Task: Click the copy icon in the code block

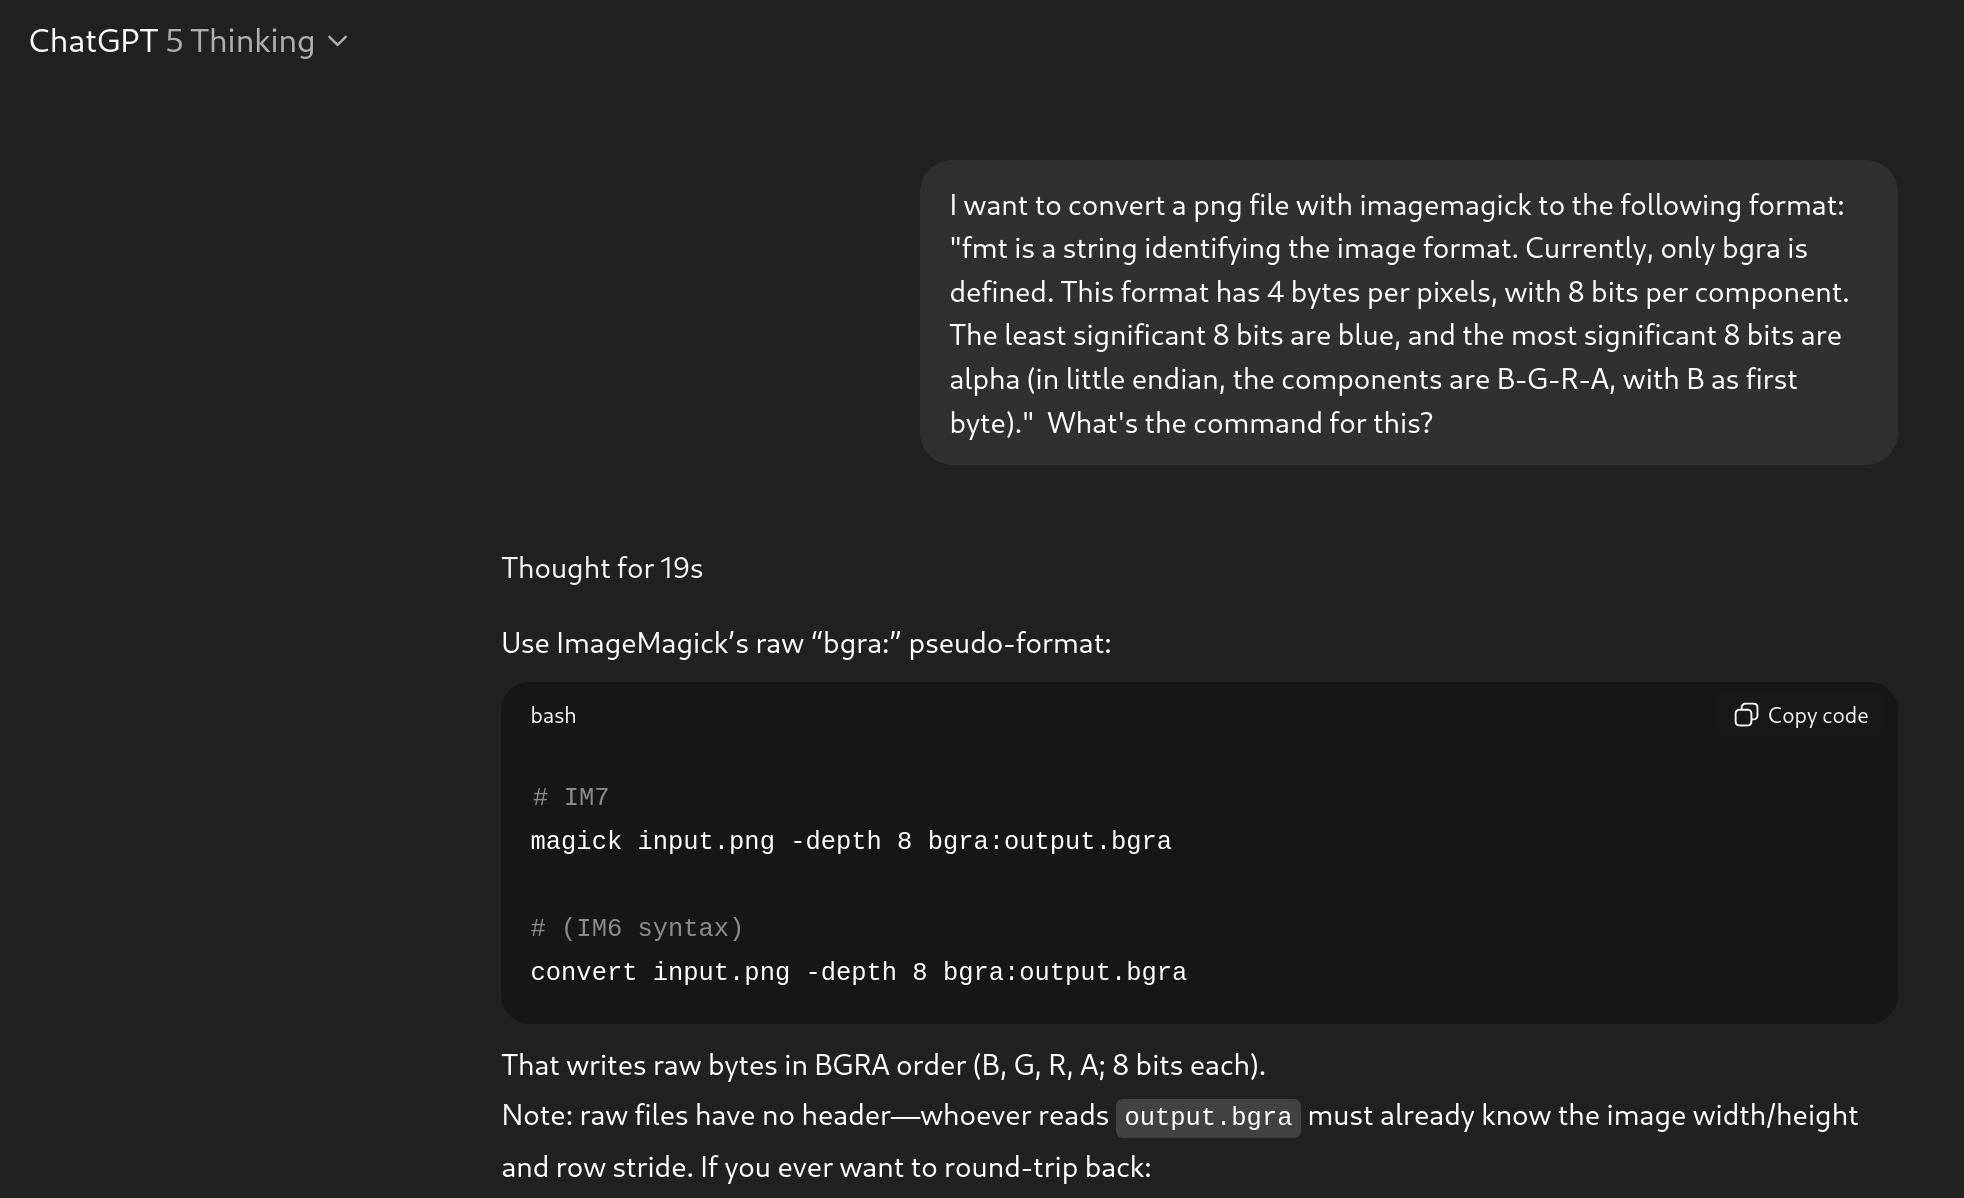Action: 1745,715
